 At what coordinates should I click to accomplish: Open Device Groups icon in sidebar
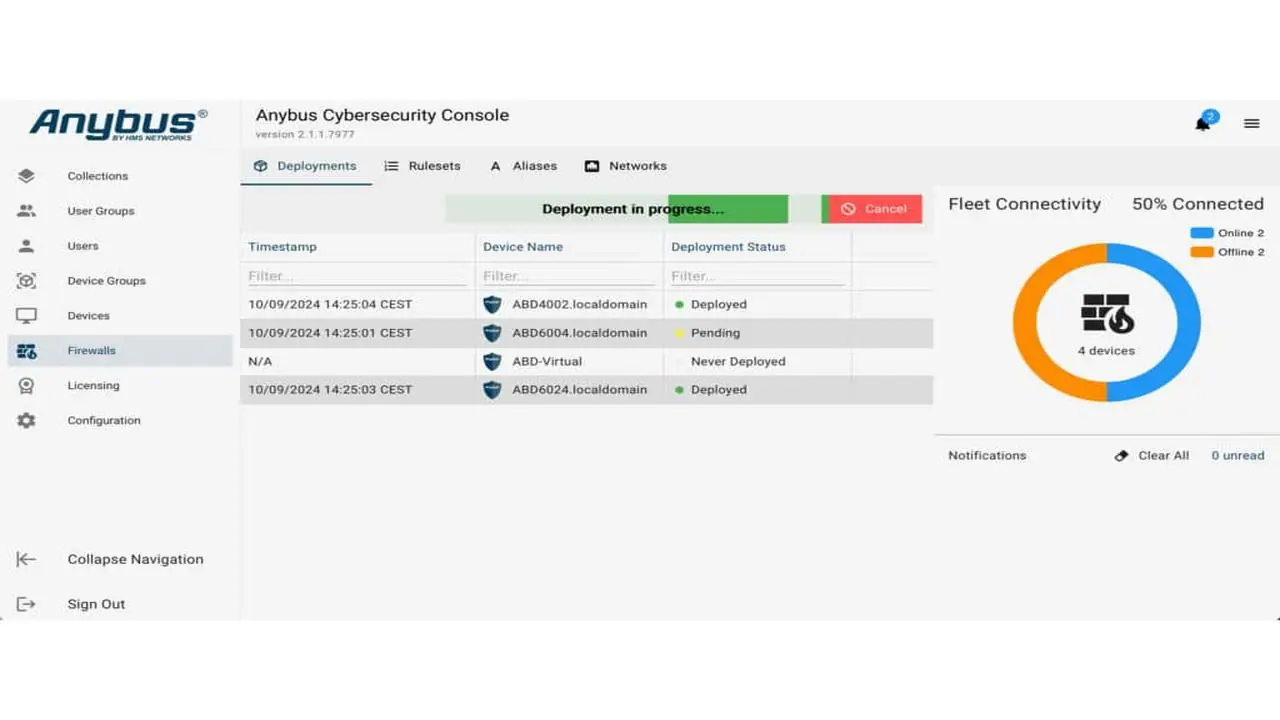pos(27,281)
